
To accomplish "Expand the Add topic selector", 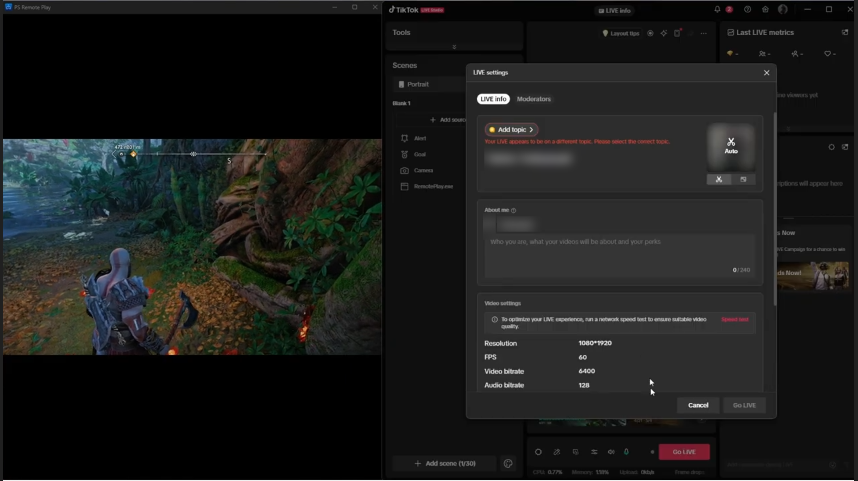I will pos(512,130).
